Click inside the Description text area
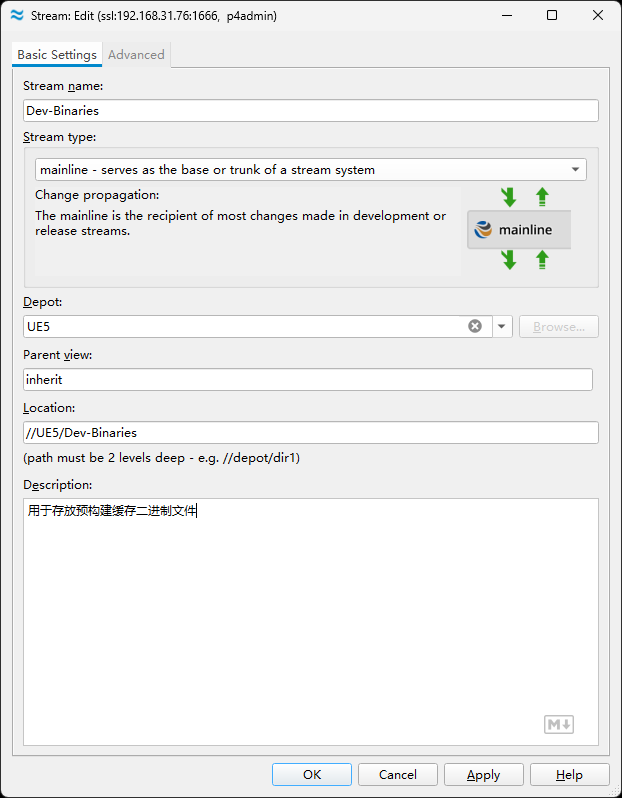Screen dimensions: 622x798 tap(310, 622)
